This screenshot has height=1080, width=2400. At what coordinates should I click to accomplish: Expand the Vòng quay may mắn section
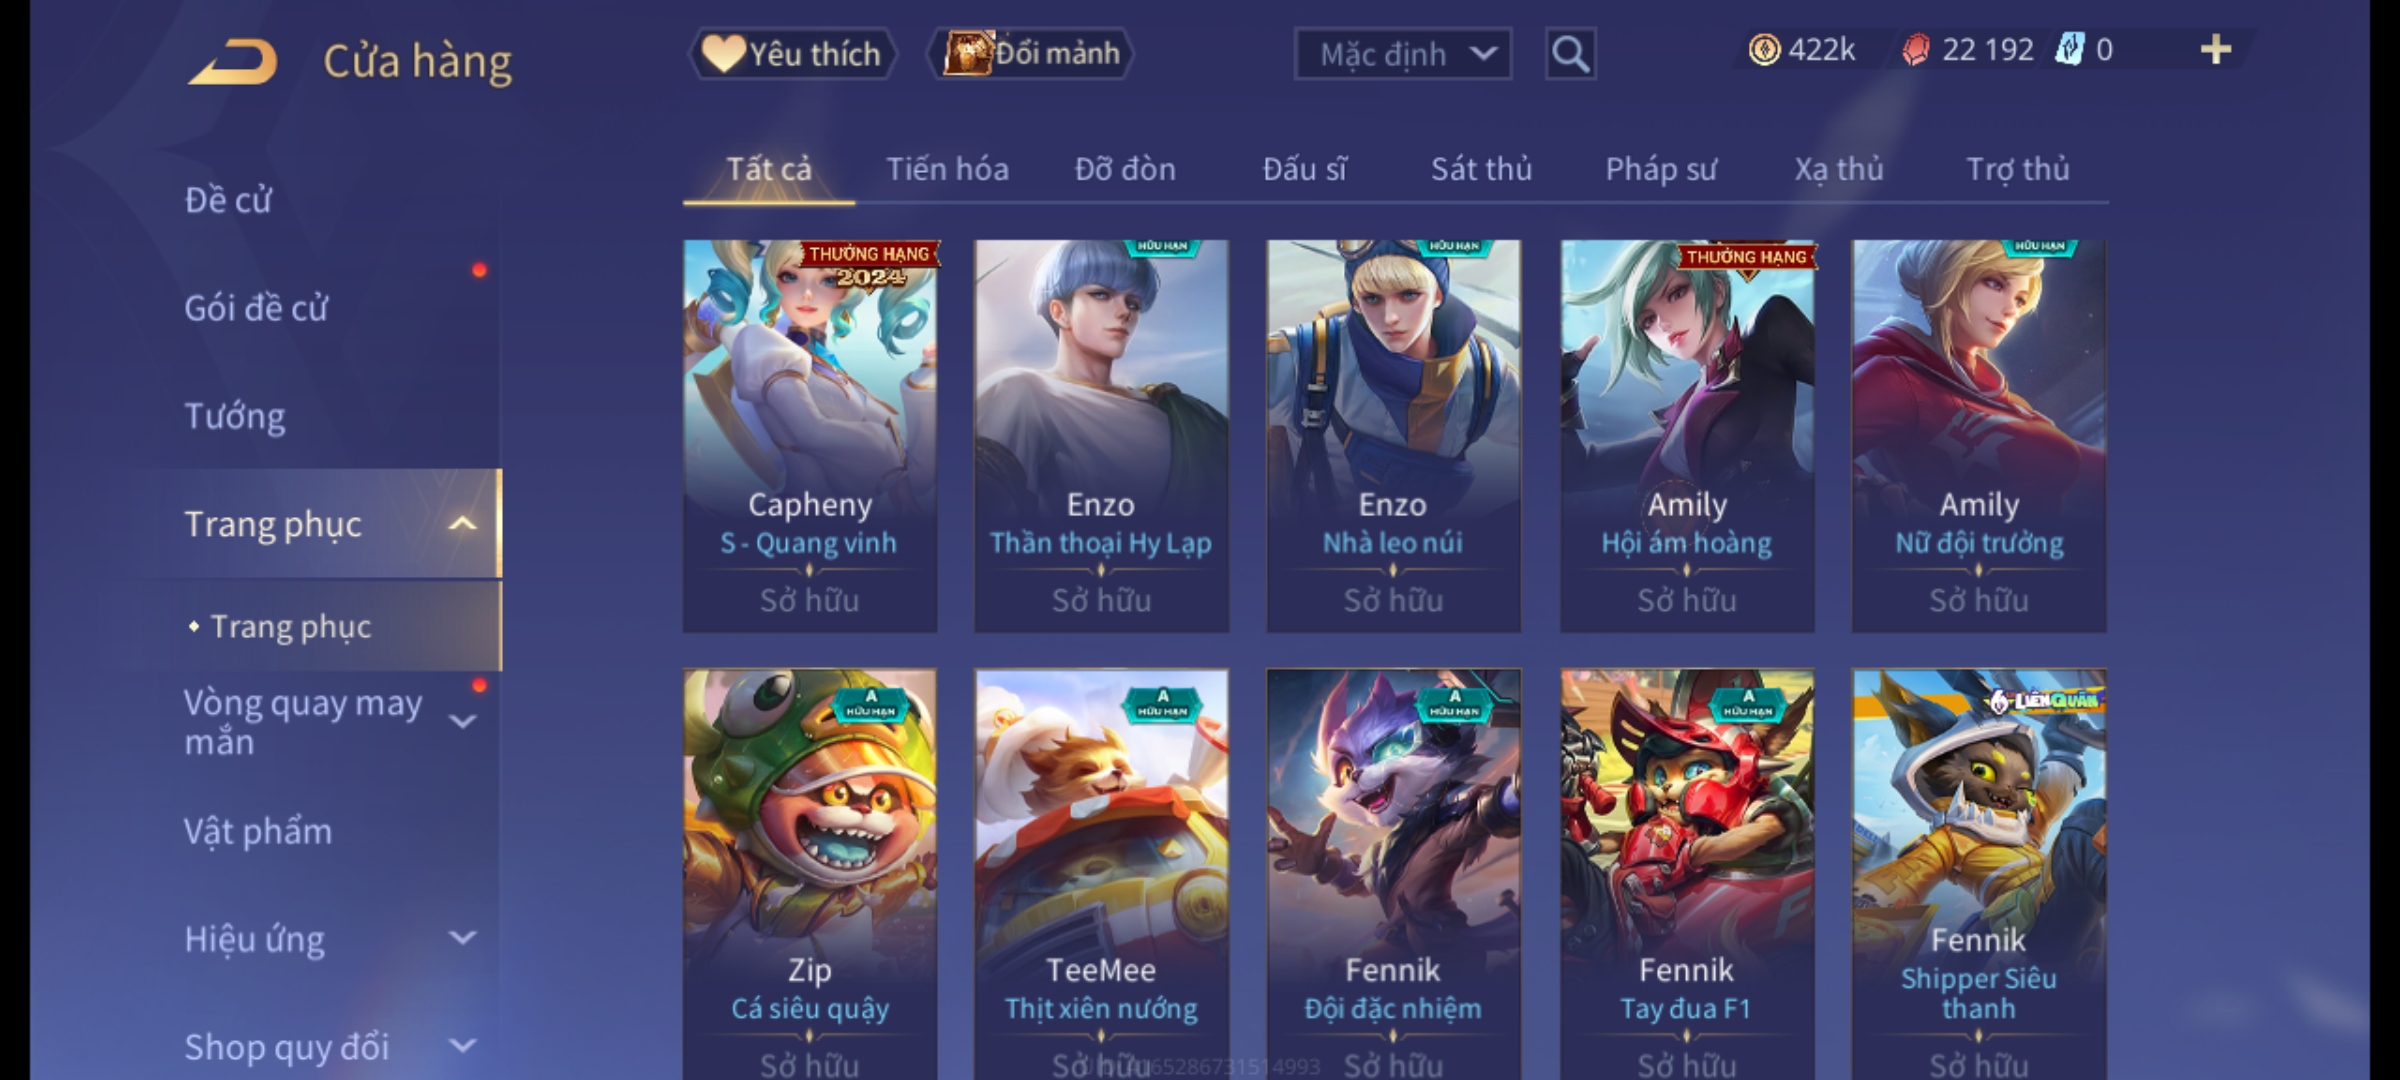click(x=462, y=721)
